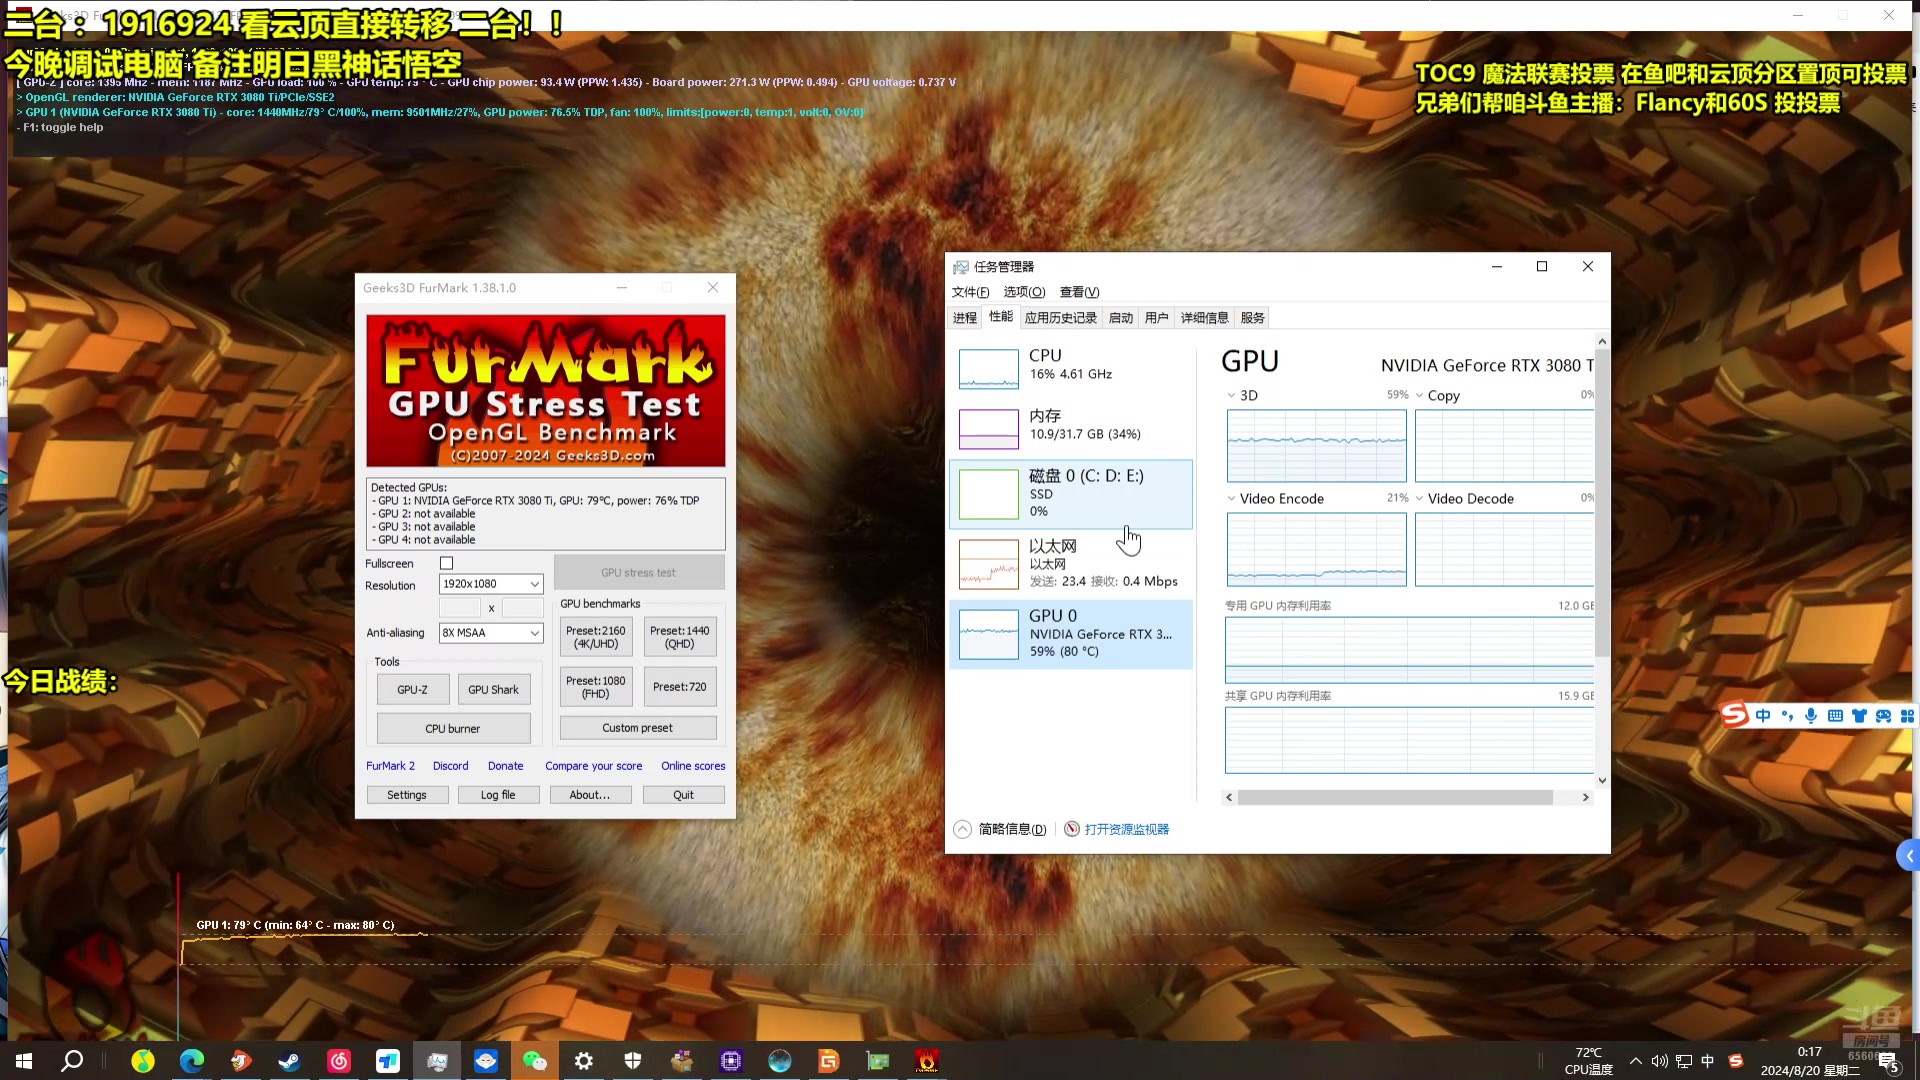Click Custom preset button
Screen dimensions: 1920x1080
point(638,728)
